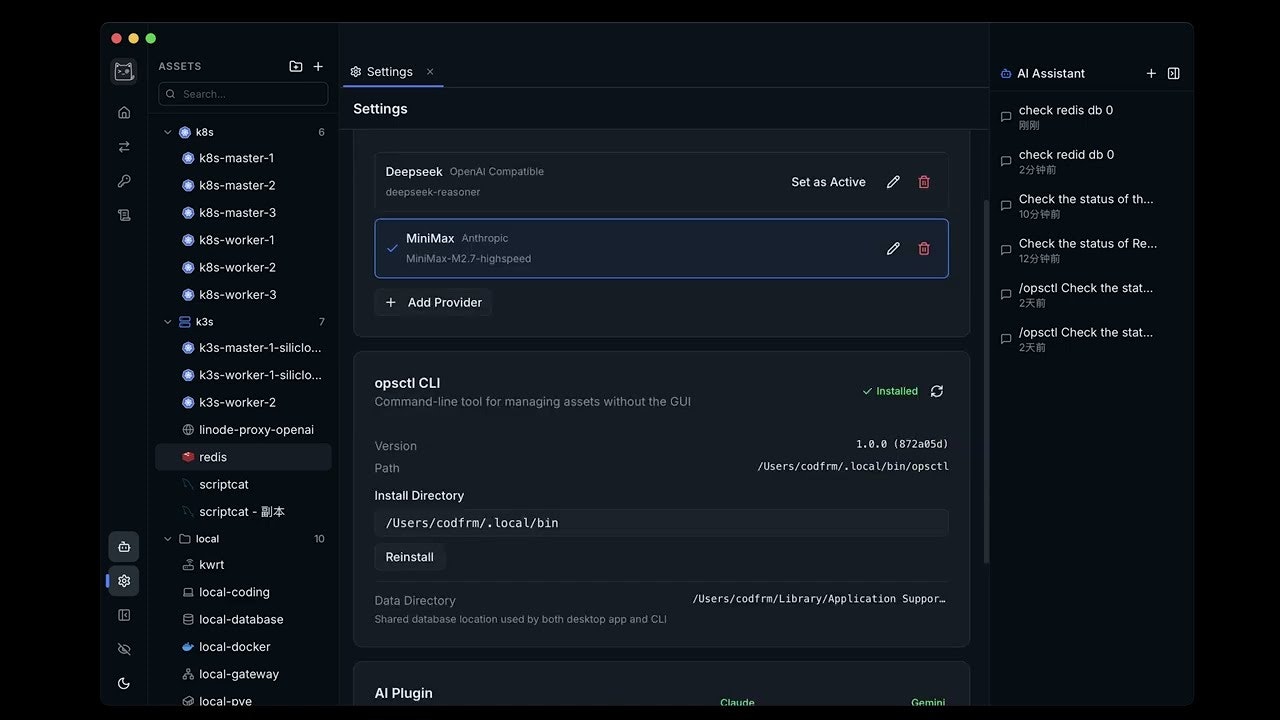This screenshot has height=720, width=1280.
Task: Toggle the hidden eye-slash icon in sidebar
Action: click(x=124, y=649)
